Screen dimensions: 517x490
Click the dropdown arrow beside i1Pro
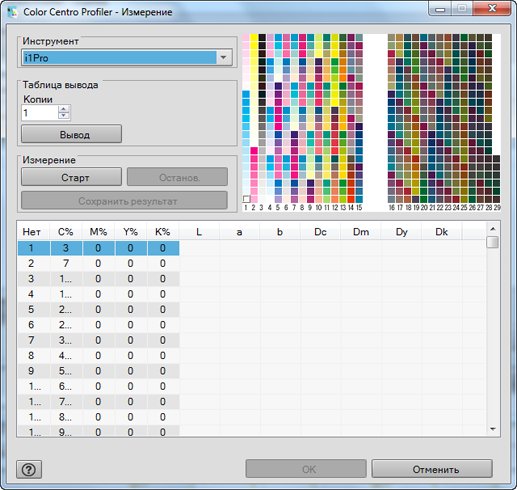pos(224,58)
